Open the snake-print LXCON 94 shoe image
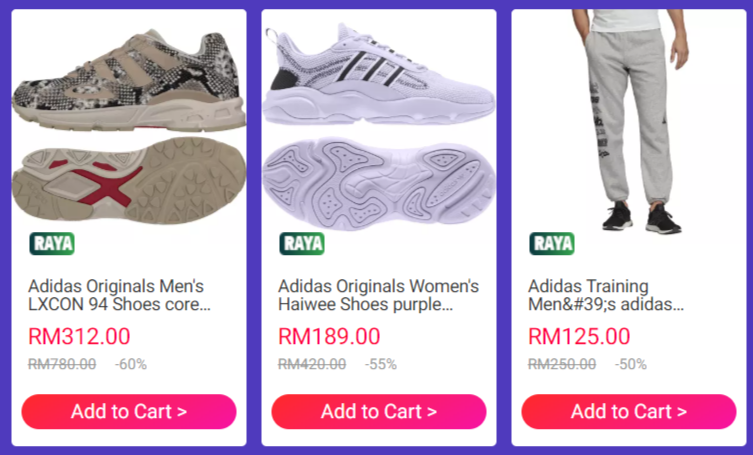 tap(129, 120)
